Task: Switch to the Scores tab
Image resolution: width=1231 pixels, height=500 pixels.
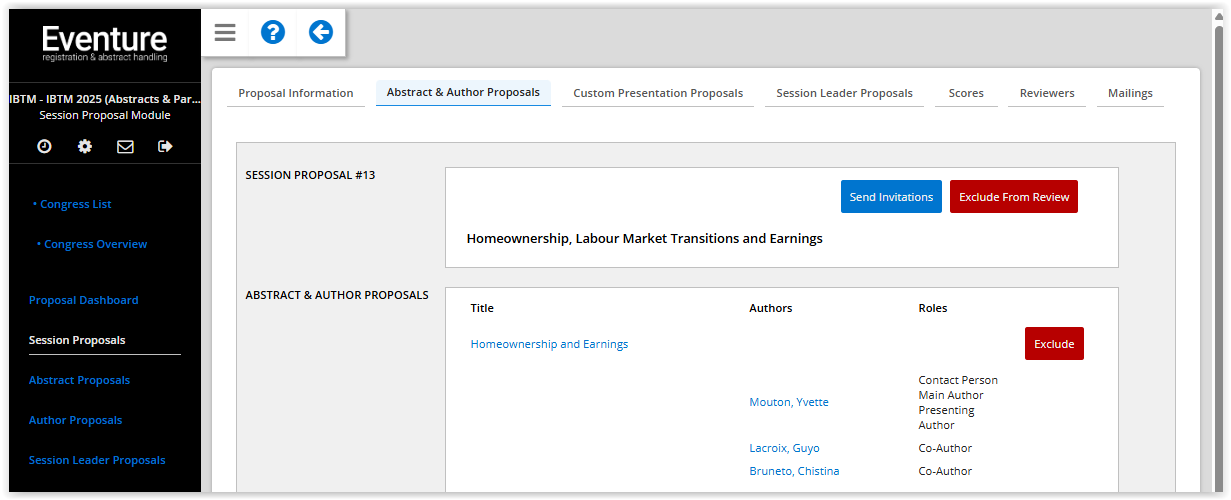Action: pyautogui.click(x=966, y=93)
